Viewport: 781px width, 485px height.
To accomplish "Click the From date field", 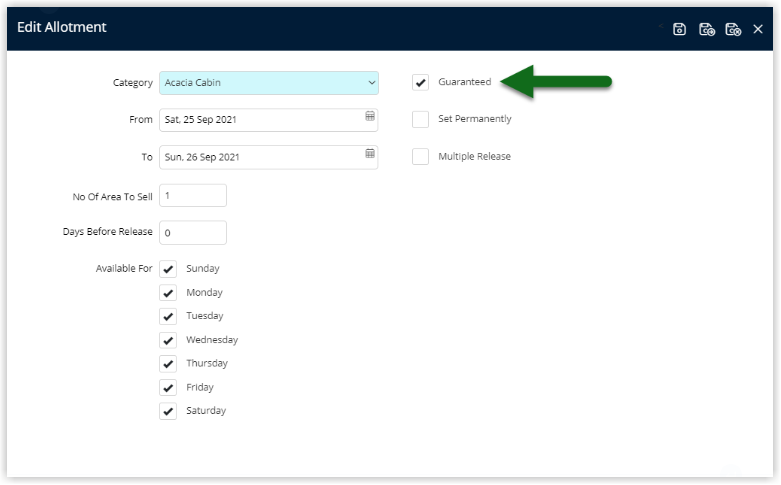I will coord(268,120).
